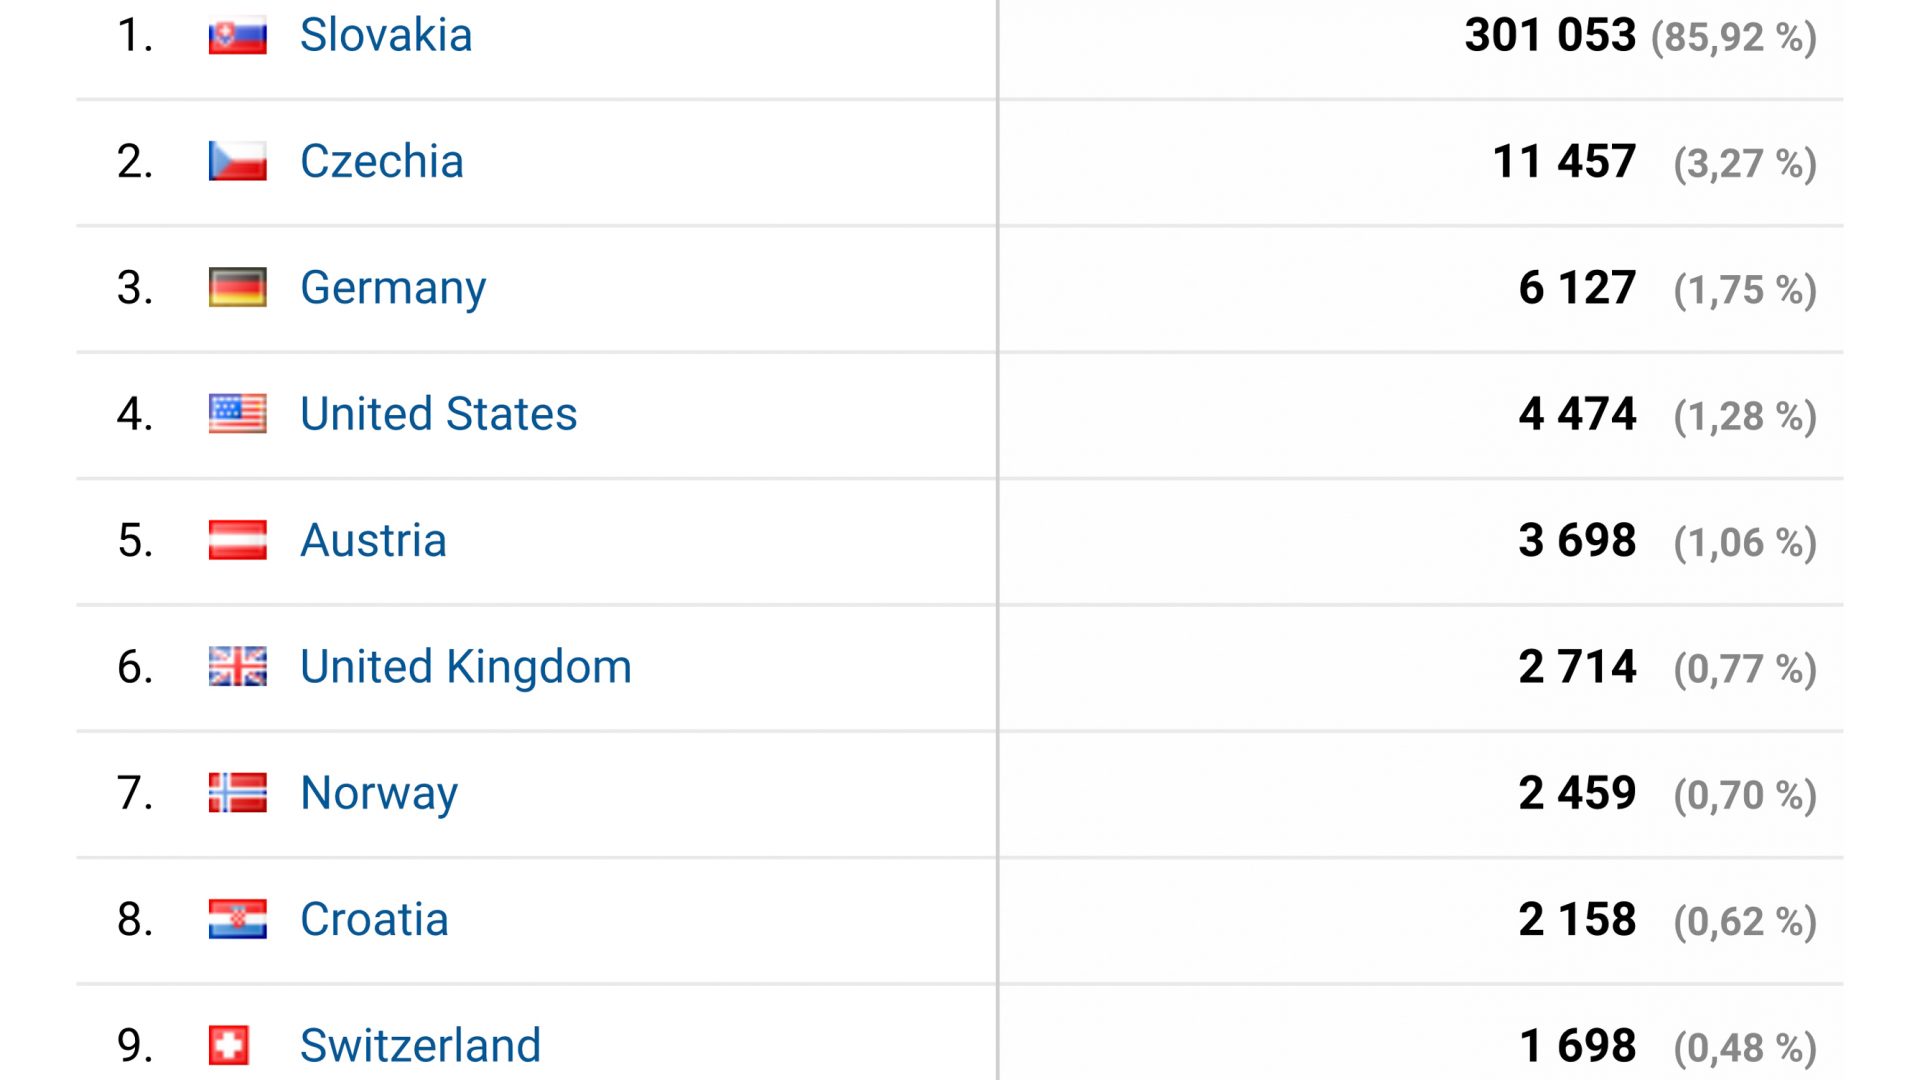Click the Germany flag icon
Screen dimensions: 1920x1080
point(237,287)
